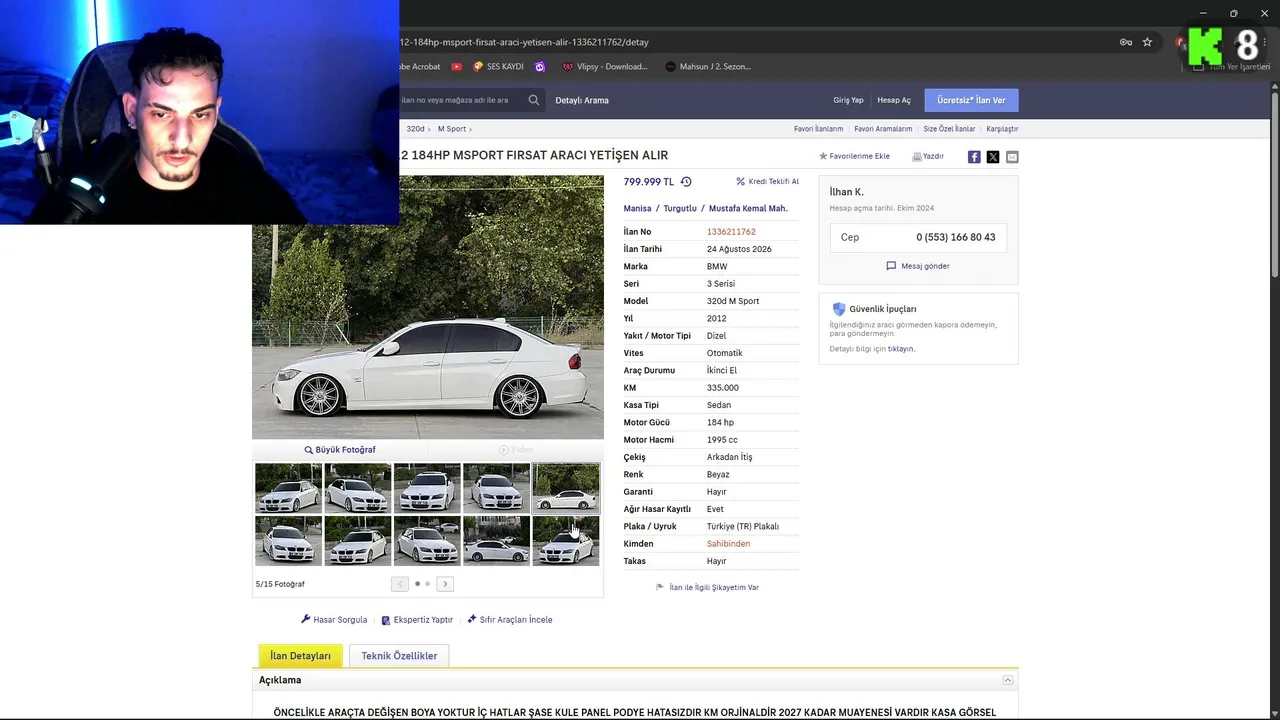Select the second thumbnail in the top row
This screenshot has width=1280, height=720.
coord(358,488)
